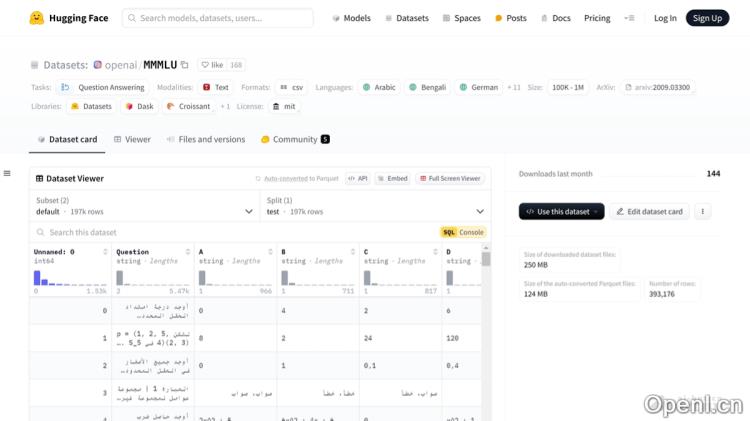The width and height of the screenshot is (750, 421).
Task: Click the Unnamed: 0 histogram bar
Action: click(38, 278)
